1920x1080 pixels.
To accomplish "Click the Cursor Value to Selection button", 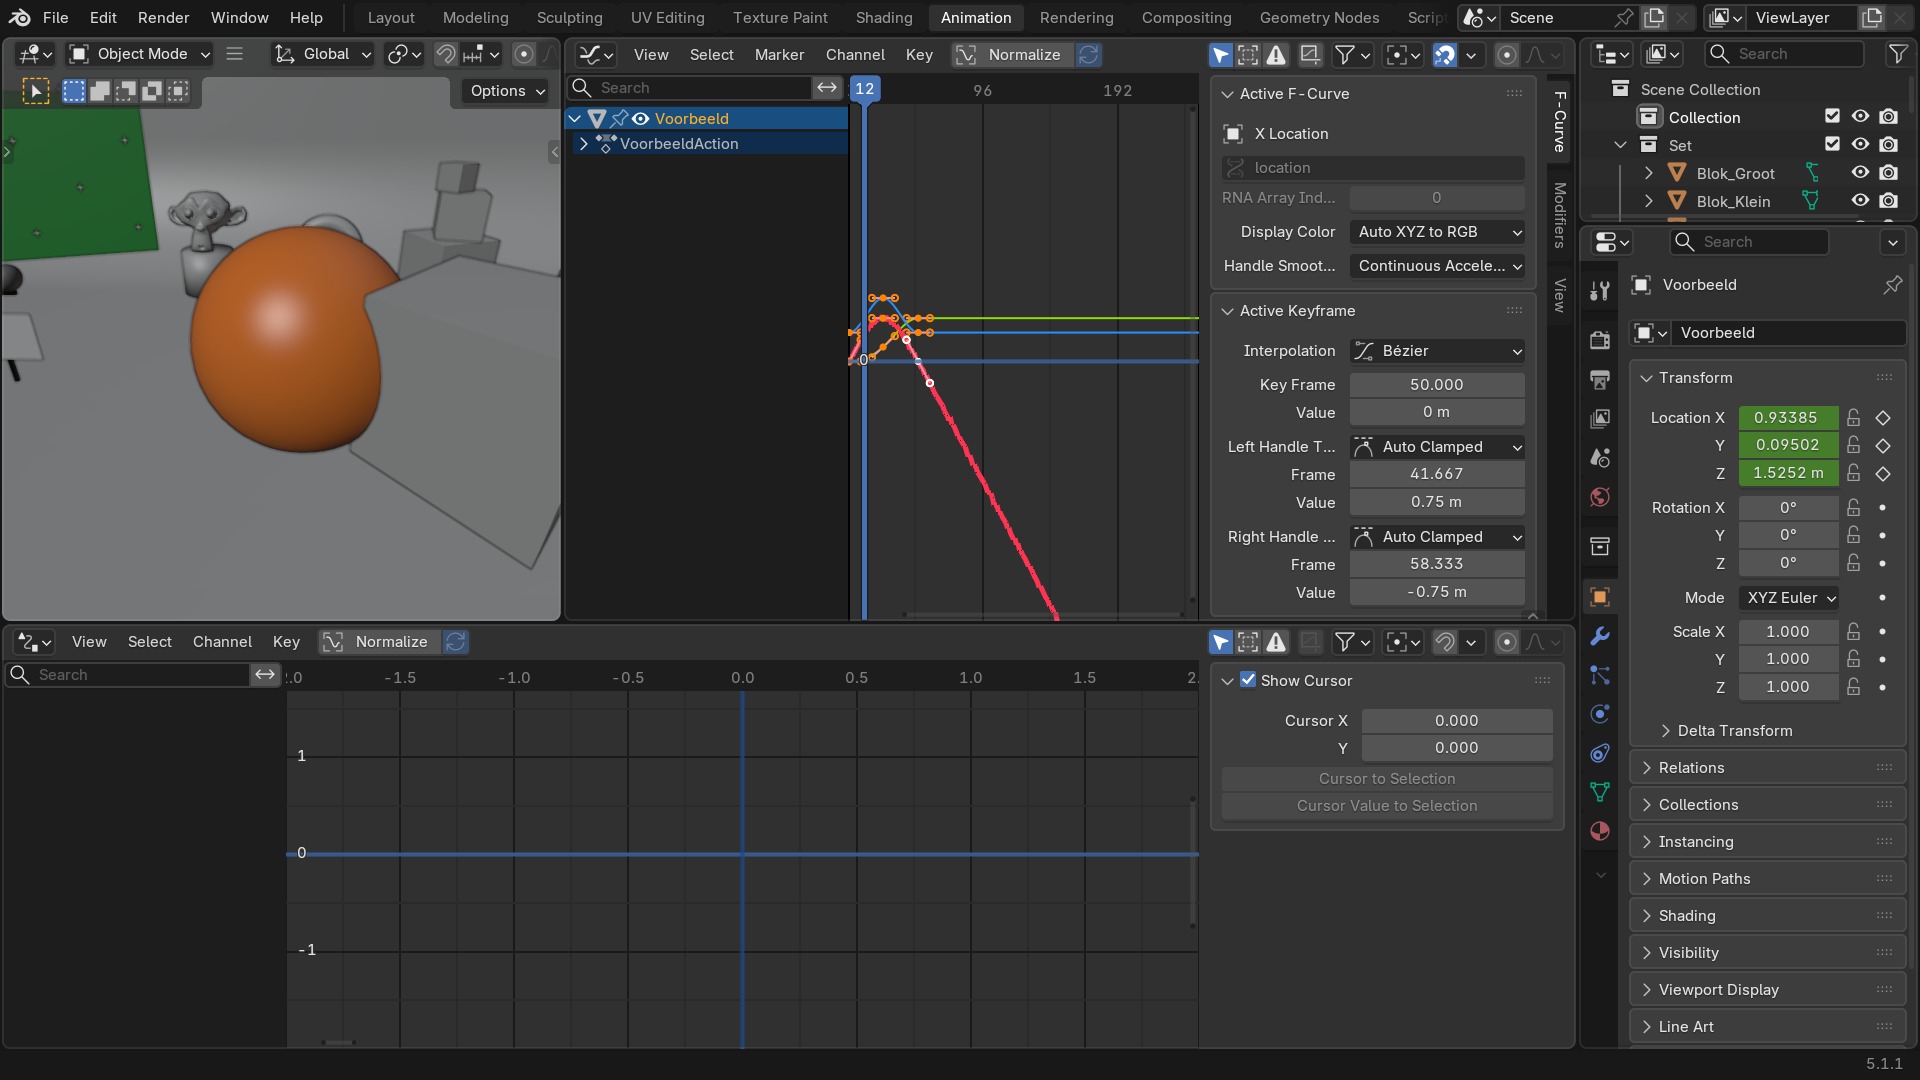I will pyautogui.click(x=1386, y=806).
